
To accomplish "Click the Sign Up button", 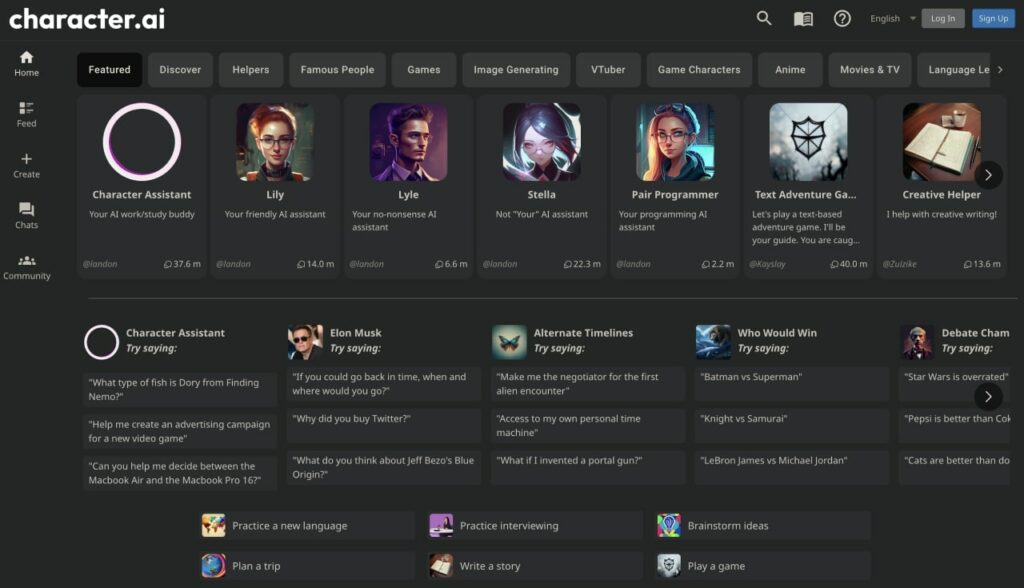I will (x=993, y=18).
